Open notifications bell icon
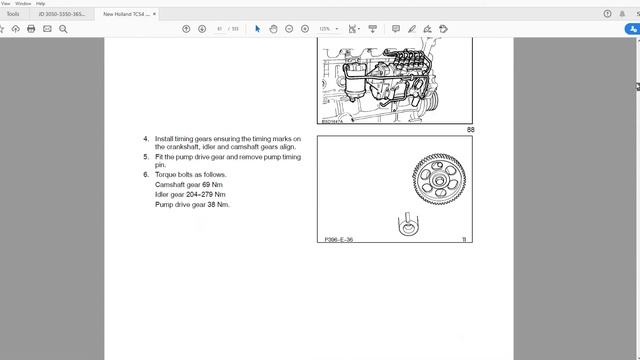The height and width of the screenshot is (360, 640). (622, 14)
